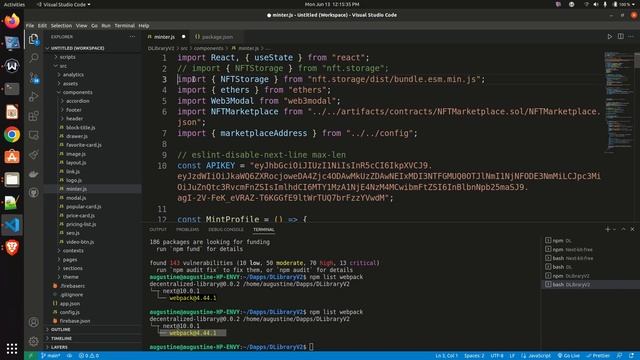Viewport: 640px width, 360px height.
Task: Open the Accounts menu in activity bar
Action: [34, 322]
